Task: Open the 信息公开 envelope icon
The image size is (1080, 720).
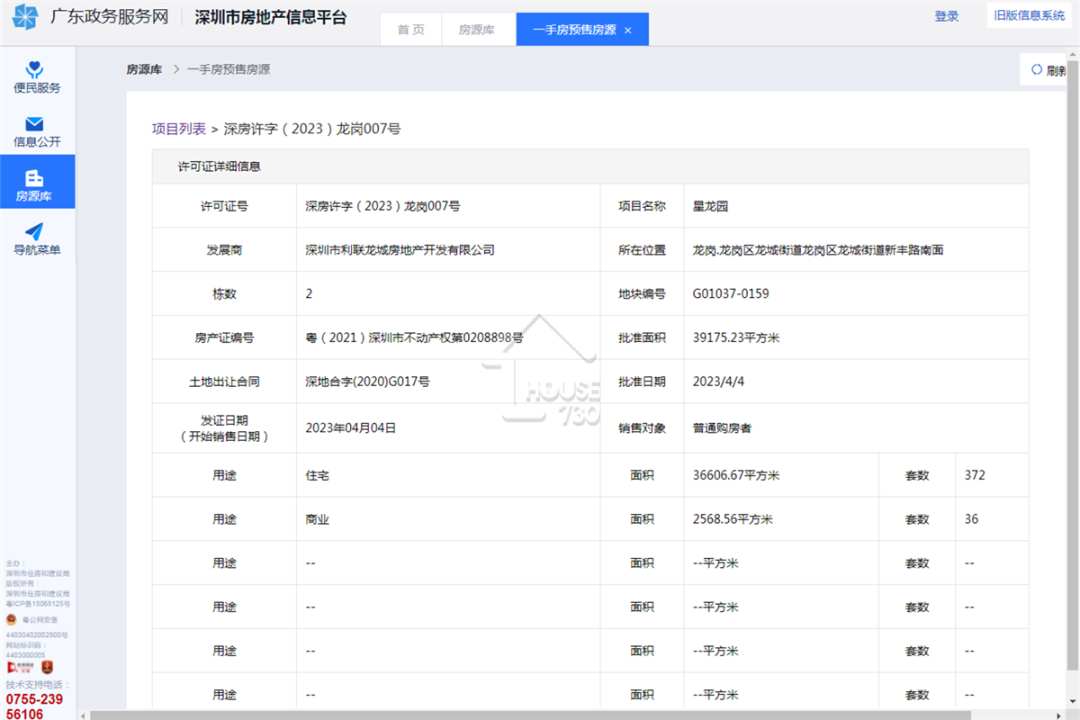Action: pos(34,124)
